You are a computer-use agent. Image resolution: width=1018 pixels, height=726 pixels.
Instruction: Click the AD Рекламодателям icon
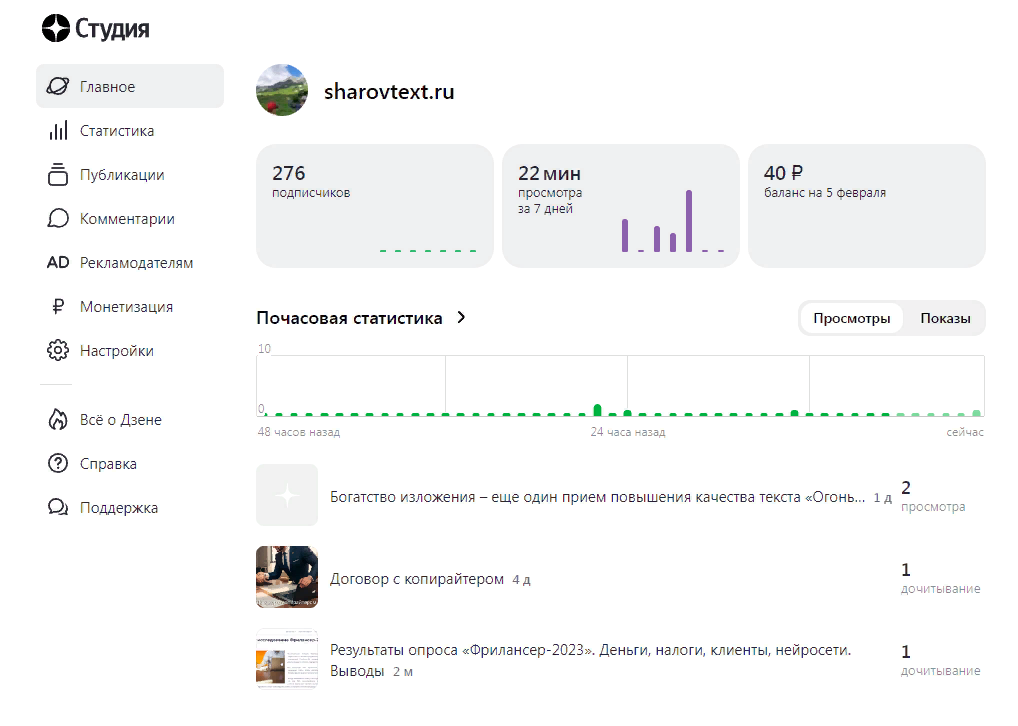point(60,262)
